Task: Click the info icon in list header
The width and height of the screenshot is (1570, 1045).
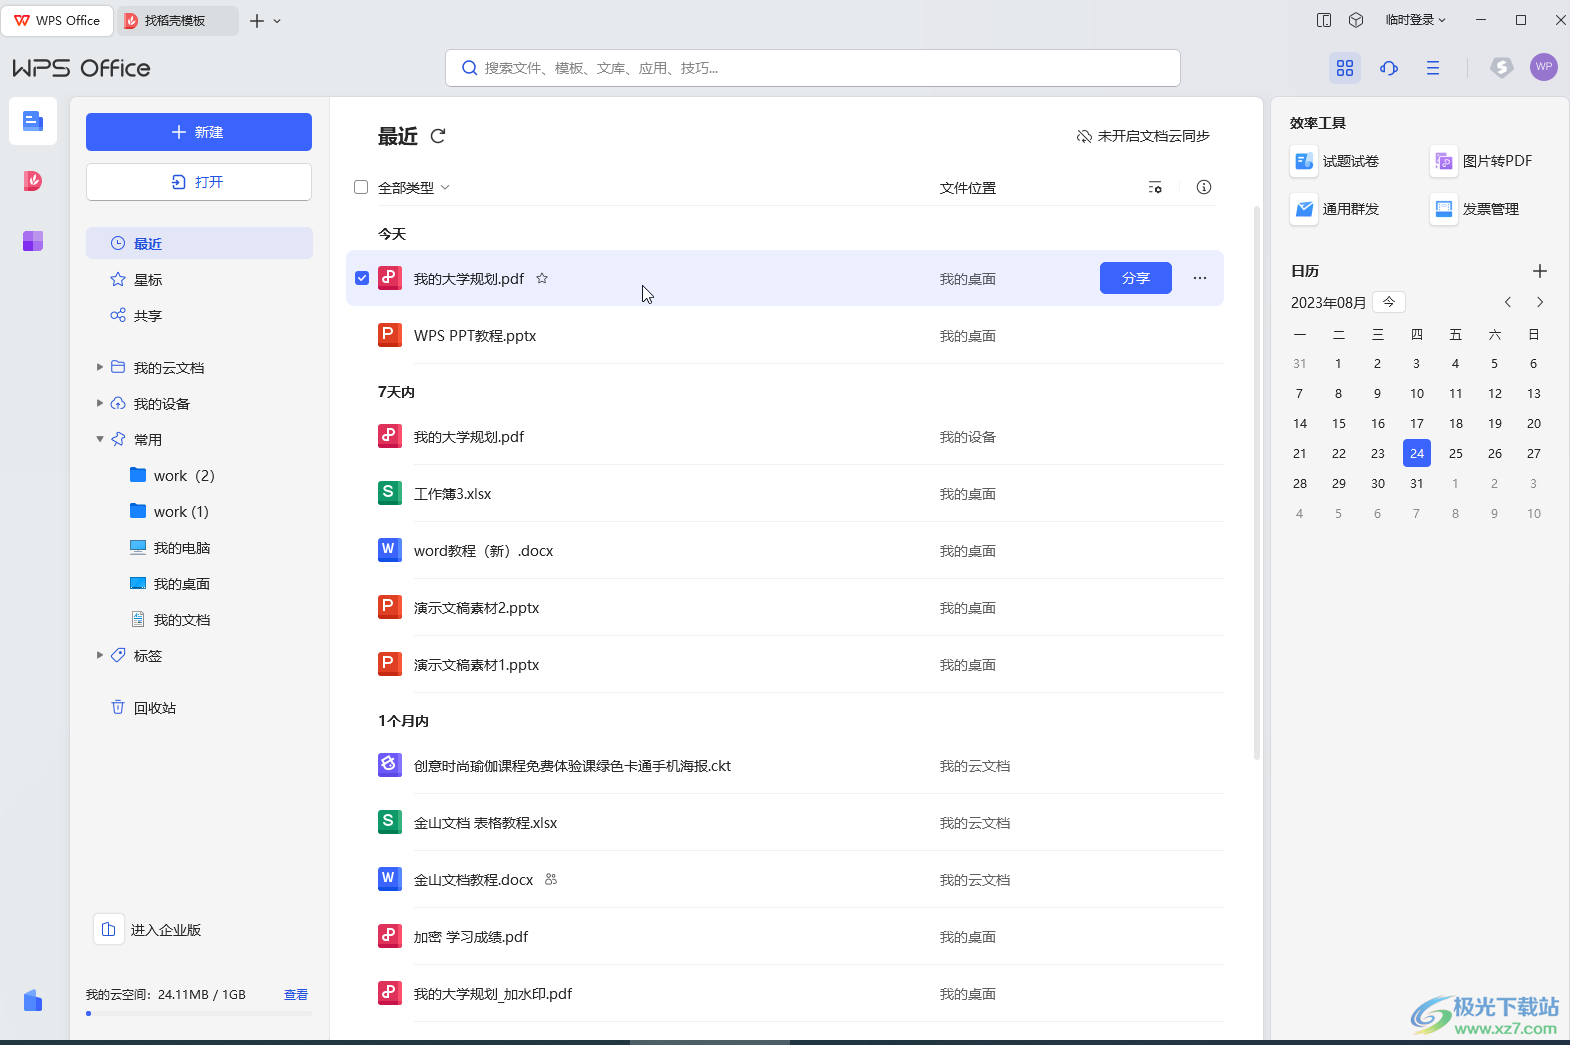Action: pos(1204,187)
